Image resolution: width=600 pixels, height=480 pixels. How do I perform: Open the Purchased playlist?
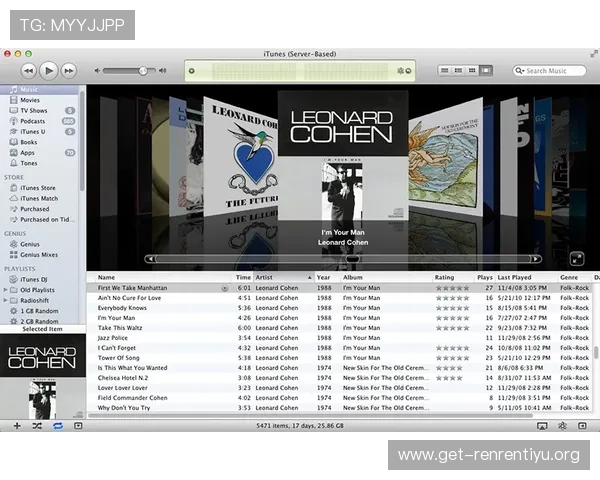coord(39,209)
